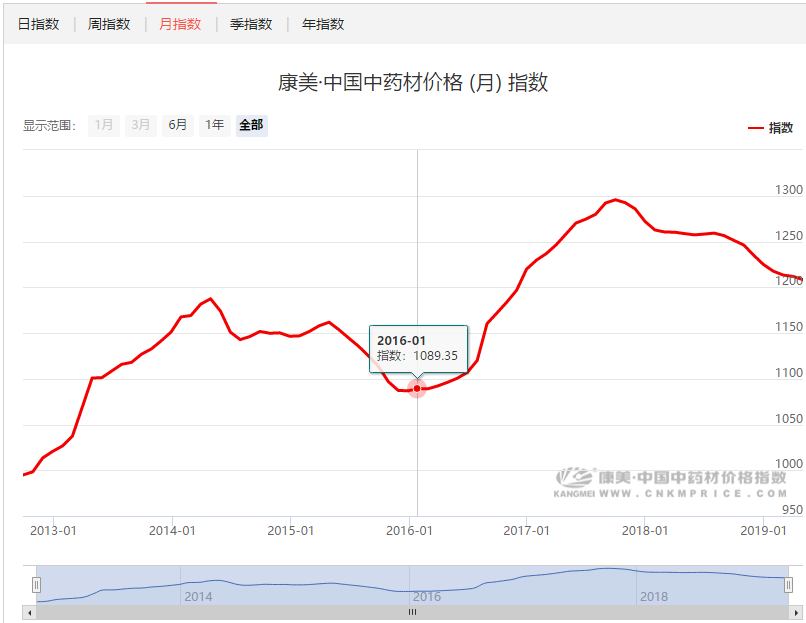Select the 季指数 tab

pos(251,24)
